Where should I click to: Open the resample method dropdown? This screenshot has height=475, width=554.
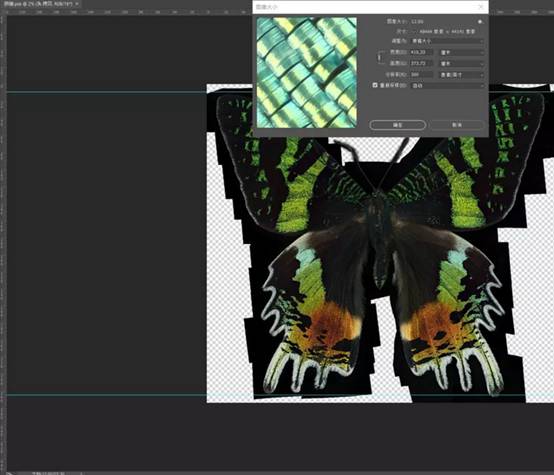click(447, 86)
